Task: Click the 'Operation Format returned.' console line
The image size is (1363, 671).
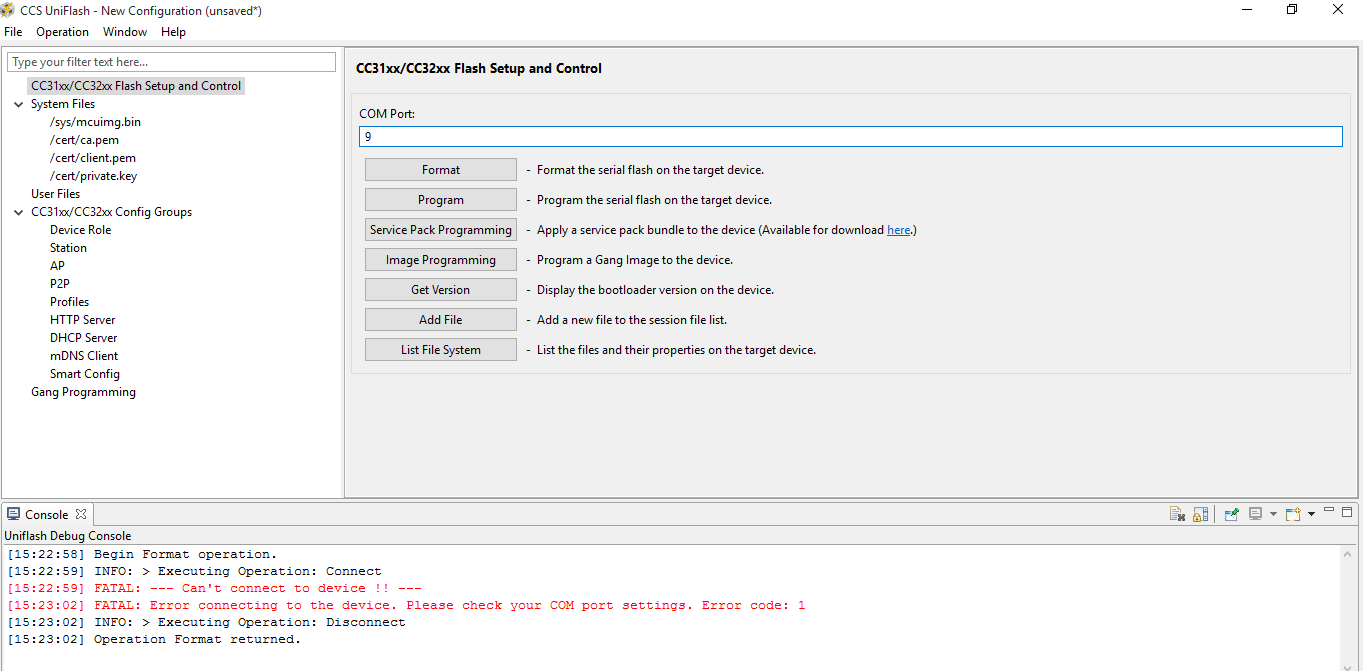Action: [154, 639]
